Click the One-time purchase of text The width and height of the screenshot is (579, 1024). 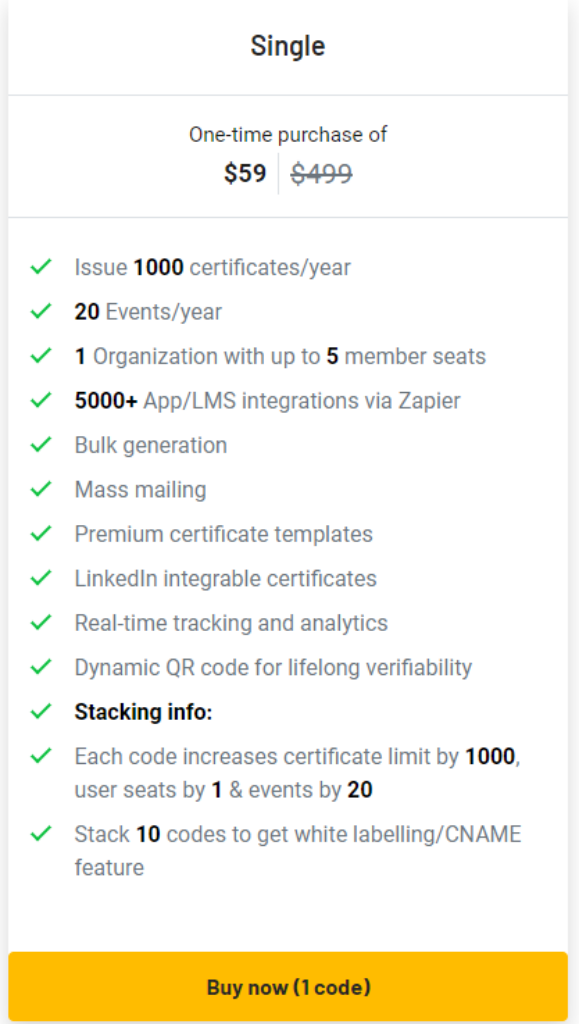point(288,135)
